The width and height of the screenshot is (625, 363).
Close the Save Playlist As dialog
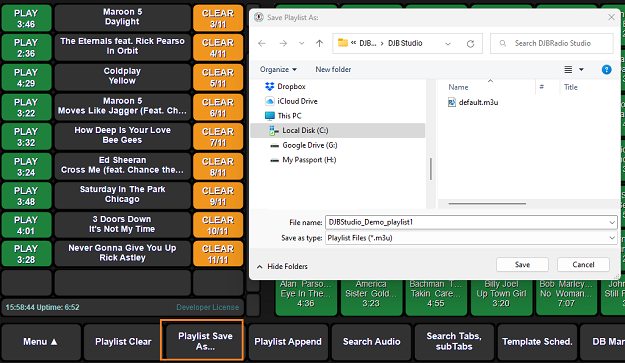click(x=611, y=18)
